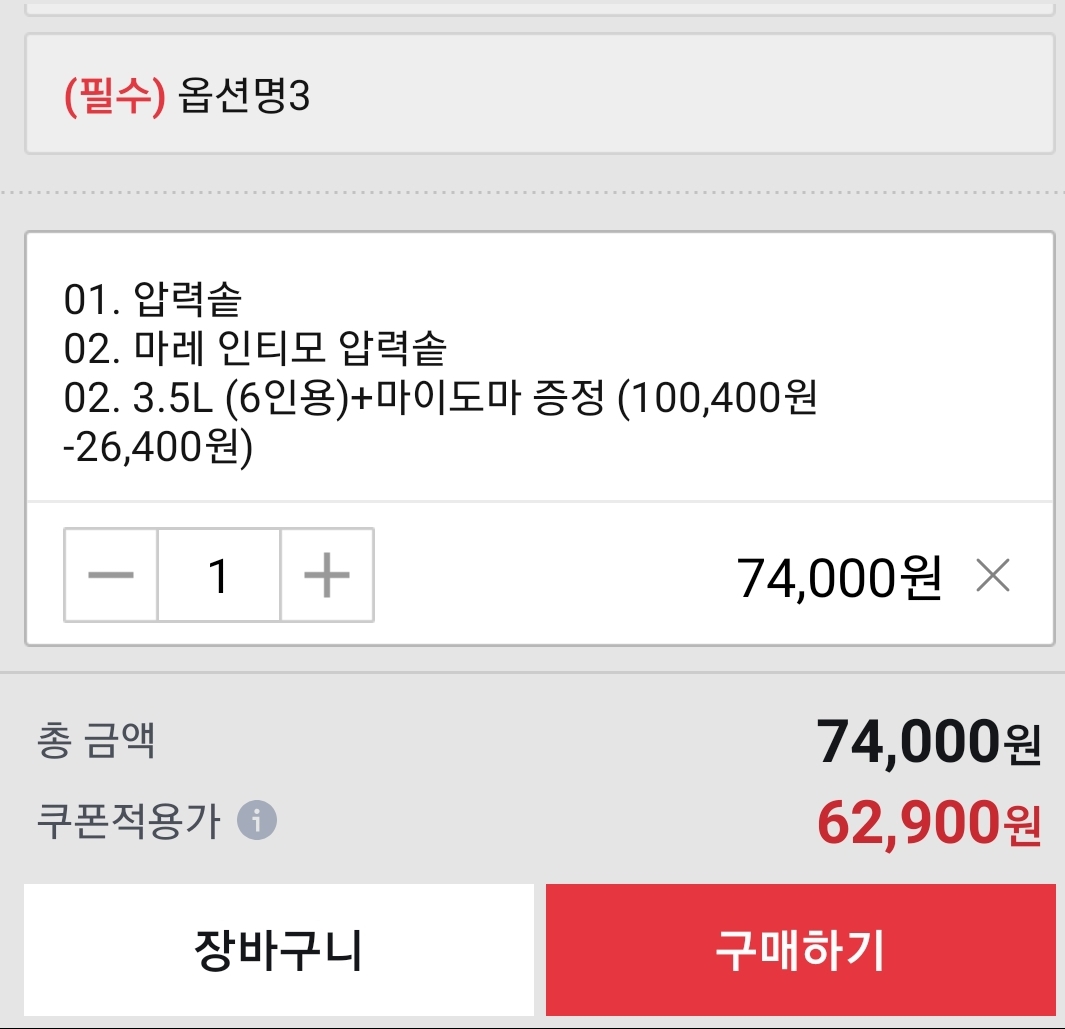Tap the red 62,900원 coupon price

tap(927, 824)
